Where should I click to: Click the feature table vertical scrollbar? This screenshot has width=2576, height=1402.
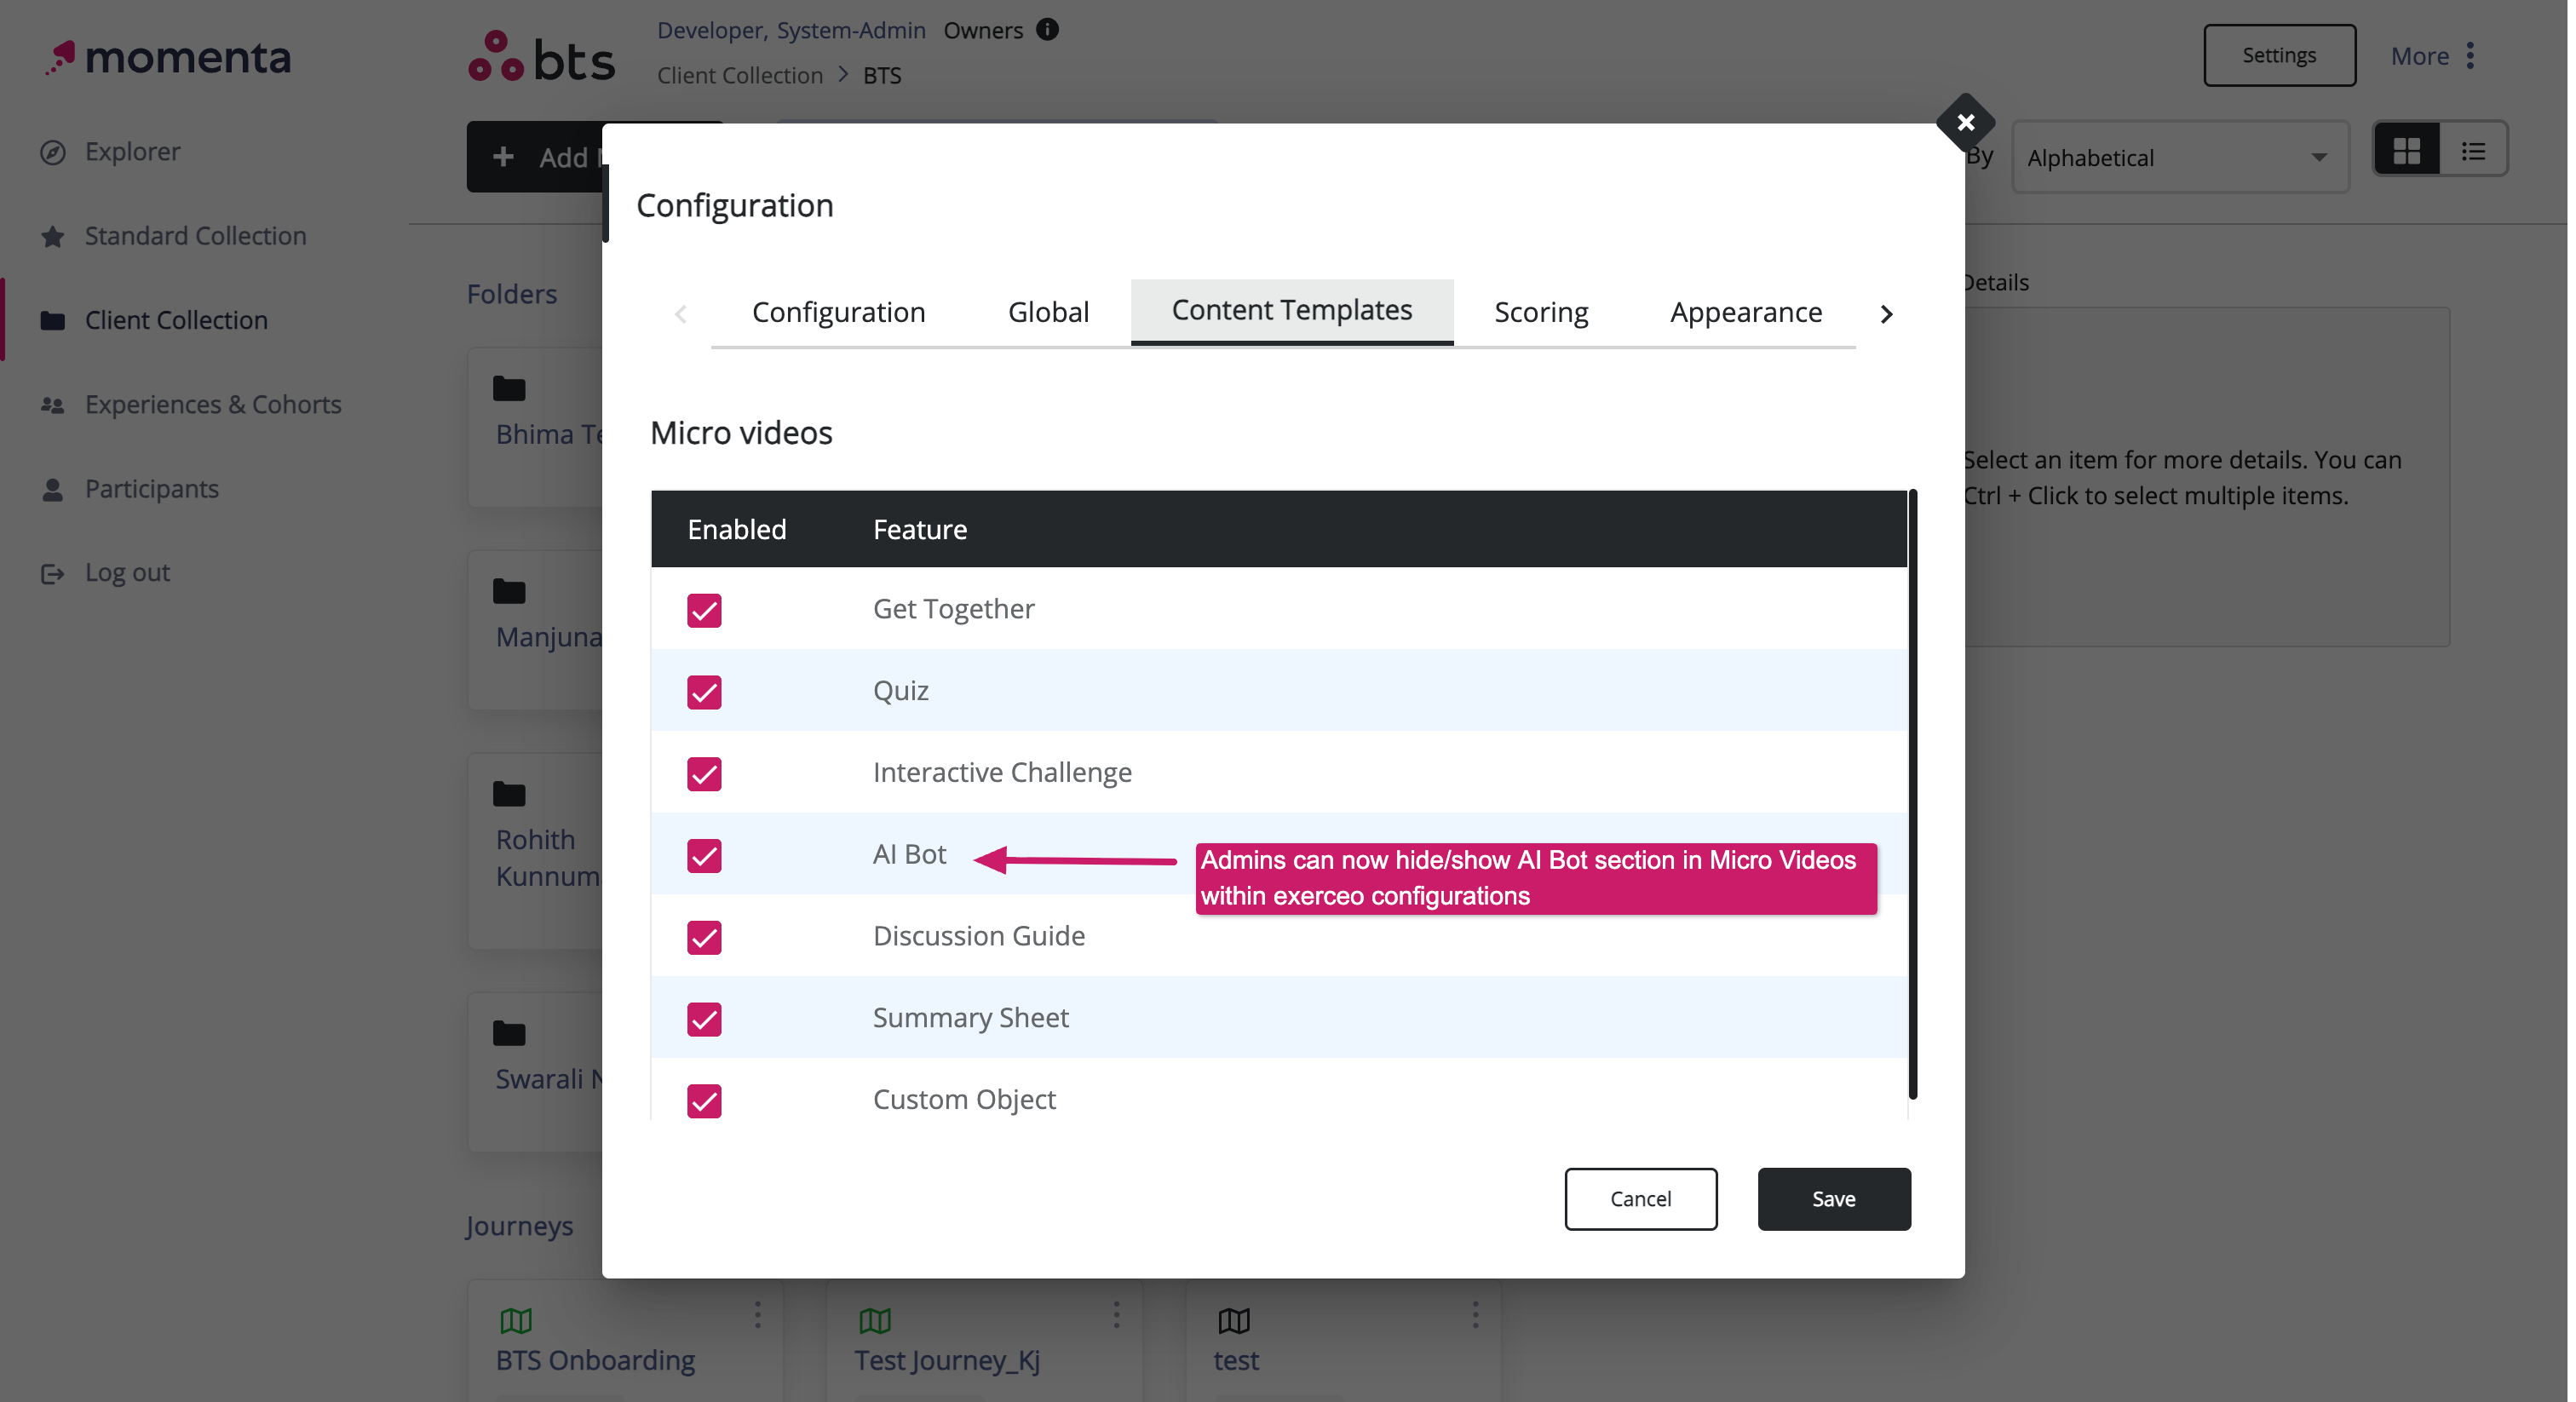1912,795
